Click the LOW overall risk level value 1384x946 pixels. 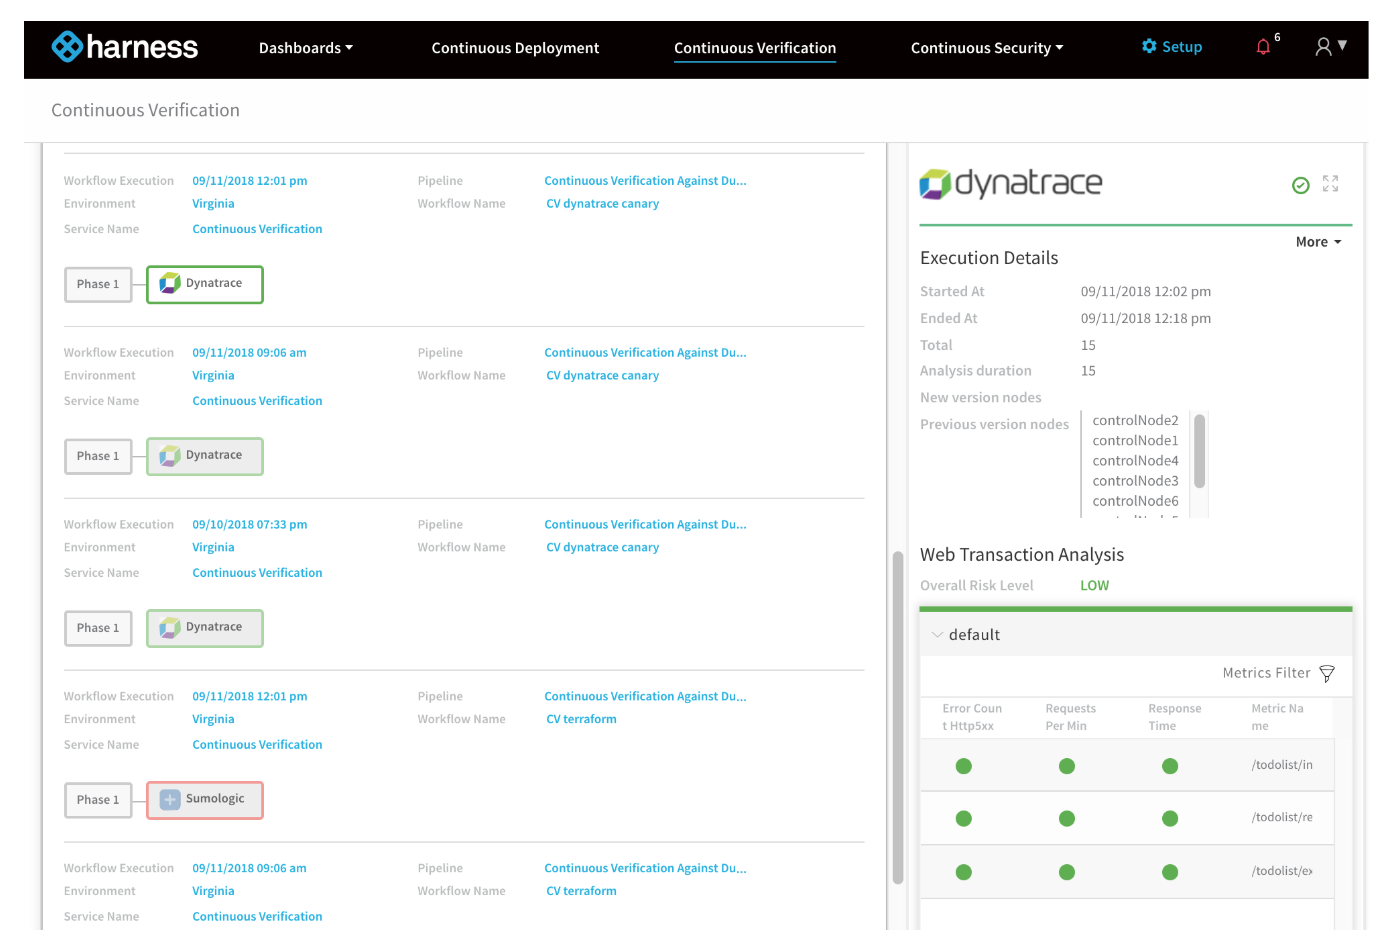[x=1094, y=586]
